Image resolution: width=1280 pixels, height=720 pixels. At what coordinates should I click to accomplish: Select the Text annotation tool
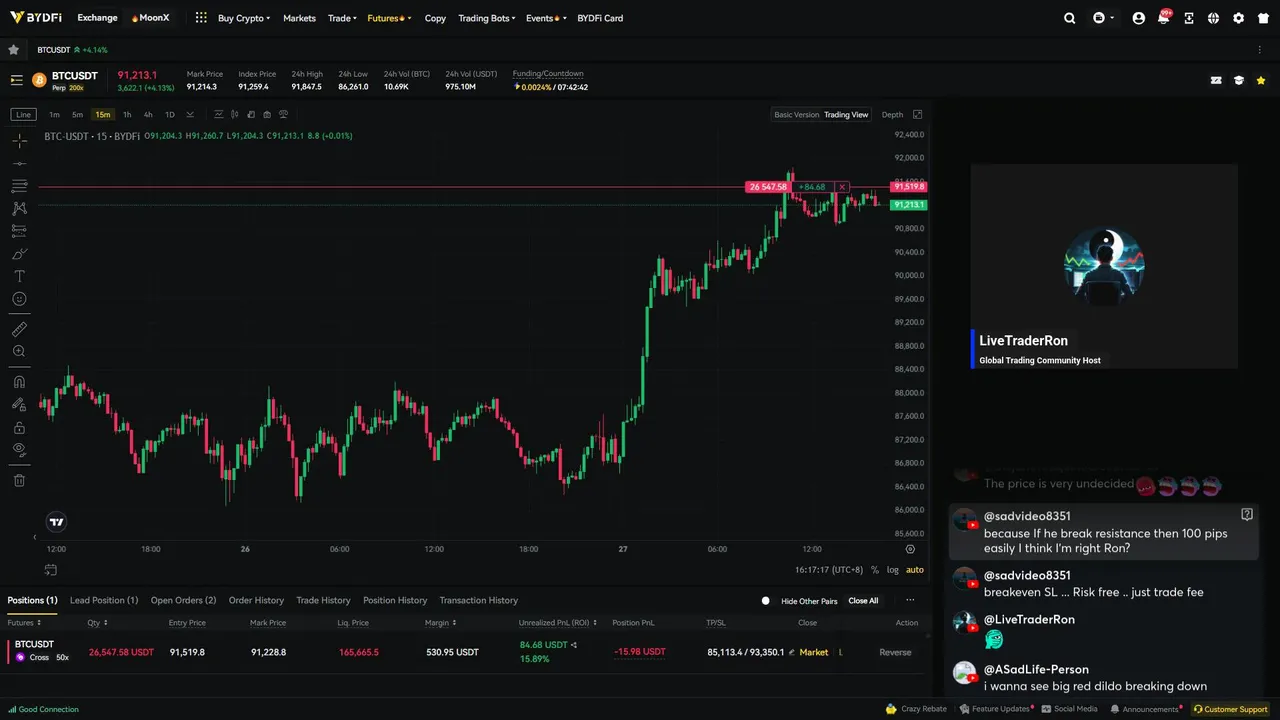pyautogui.click(x=19, y=276)
